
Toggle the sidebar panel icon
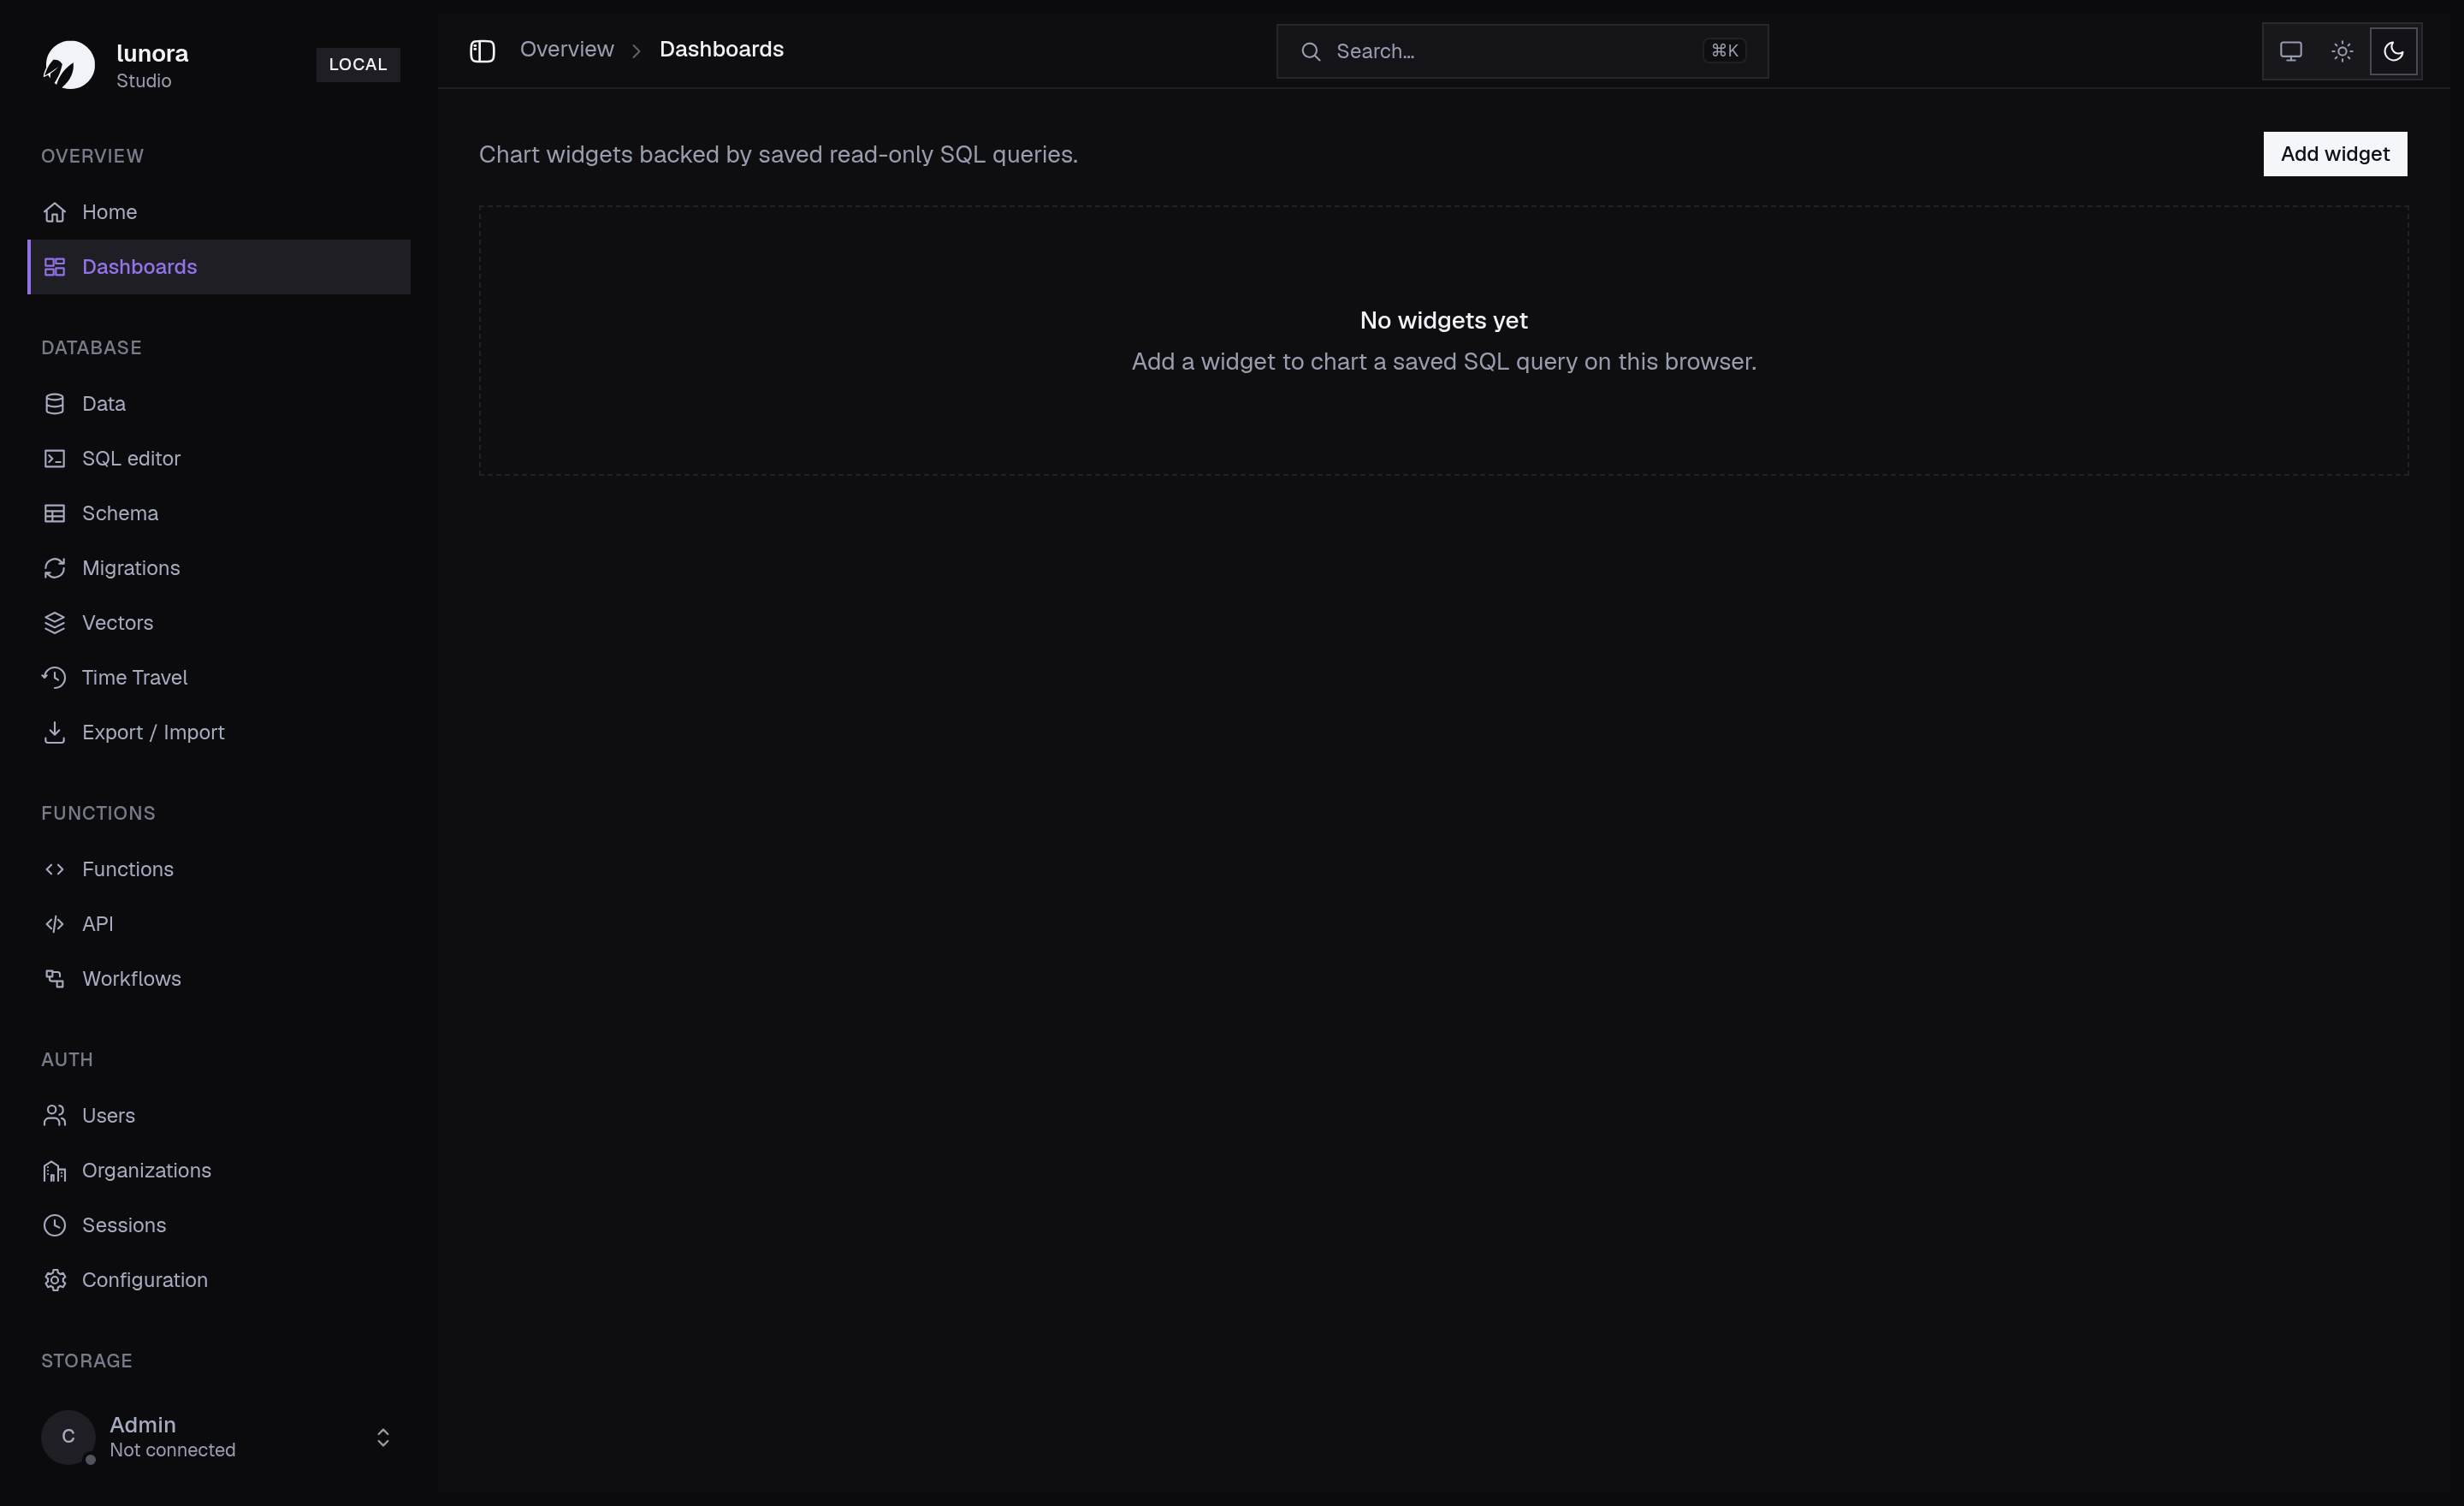(x=482, y=51)
